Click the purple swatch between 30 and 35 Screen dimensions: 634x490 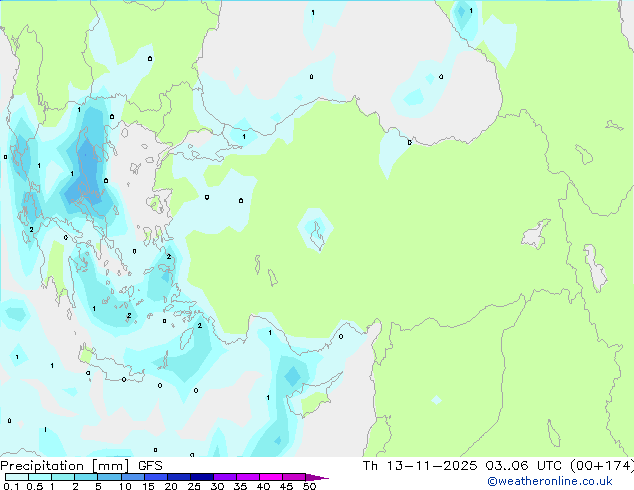click(x=224, y=477)
